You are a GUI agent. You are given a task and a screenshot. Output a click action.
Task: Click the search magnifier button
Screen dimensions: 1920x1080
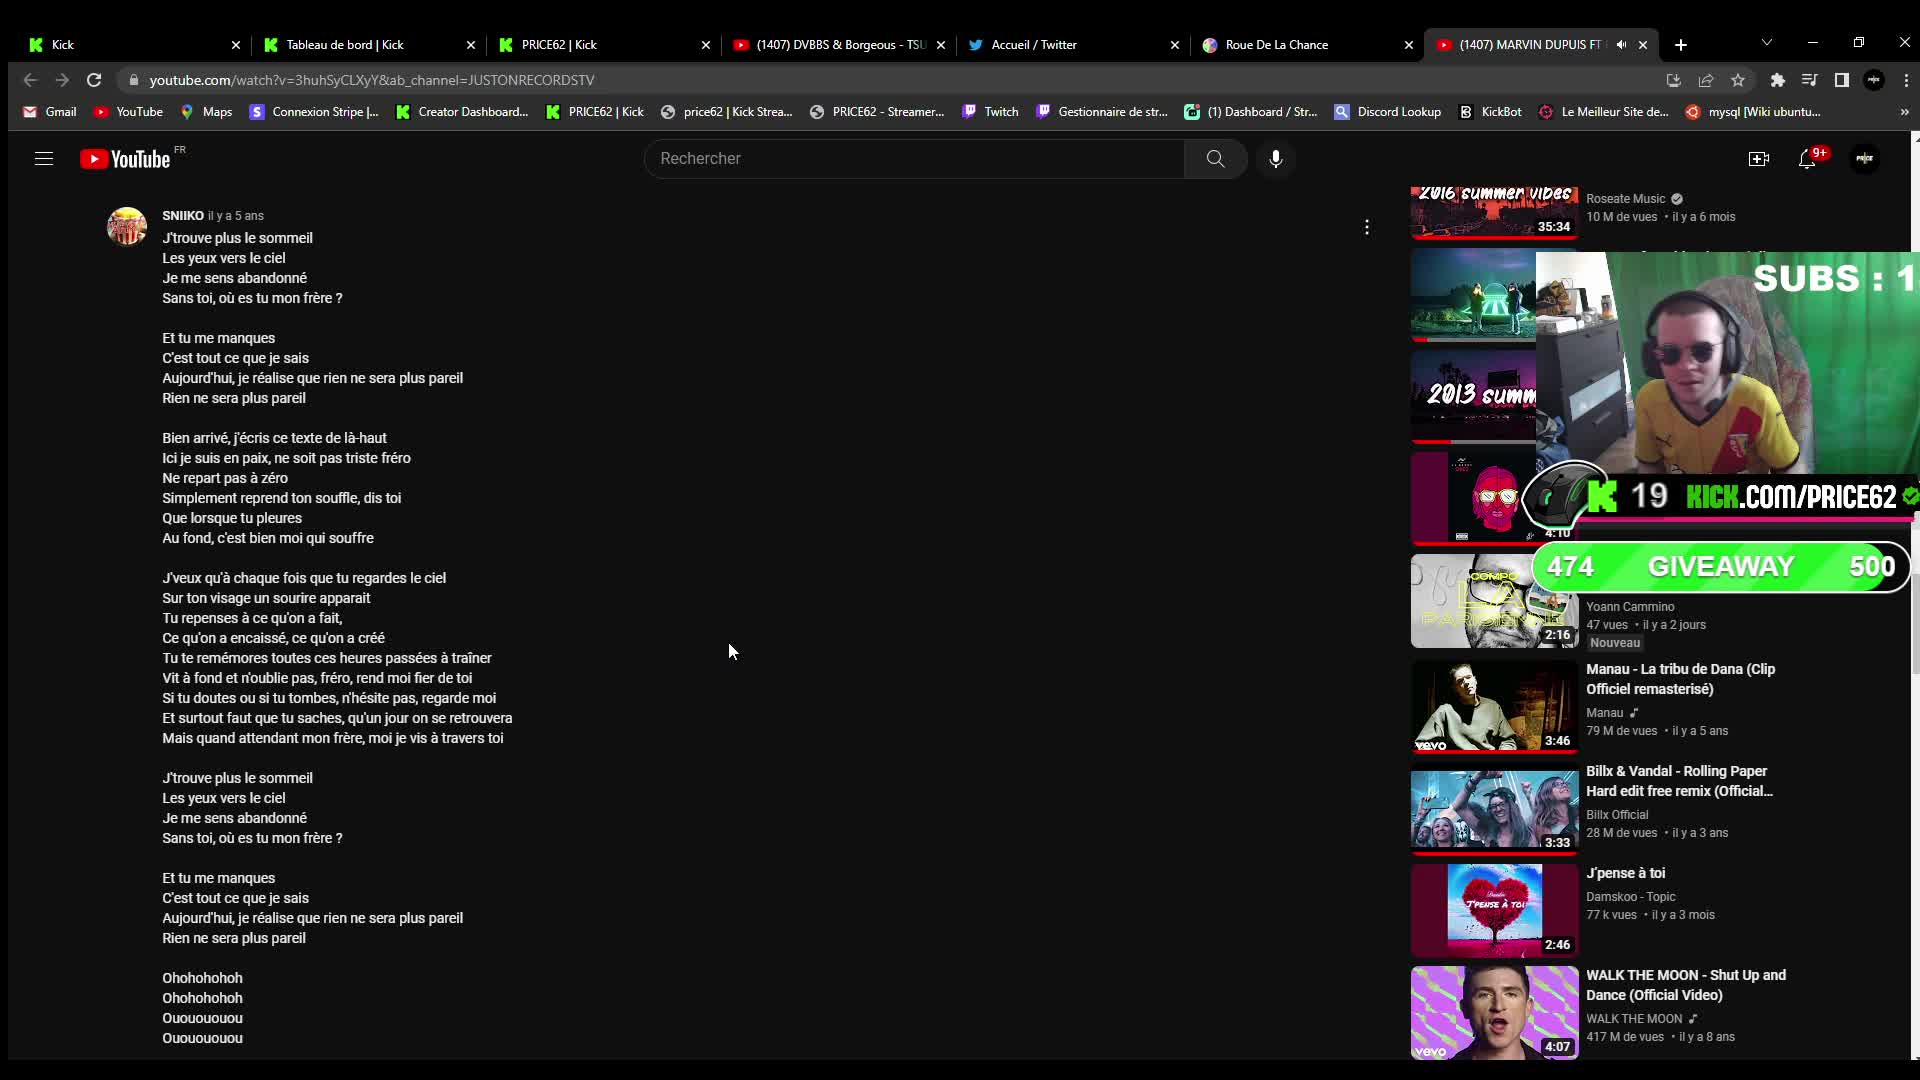[1215, 159]
